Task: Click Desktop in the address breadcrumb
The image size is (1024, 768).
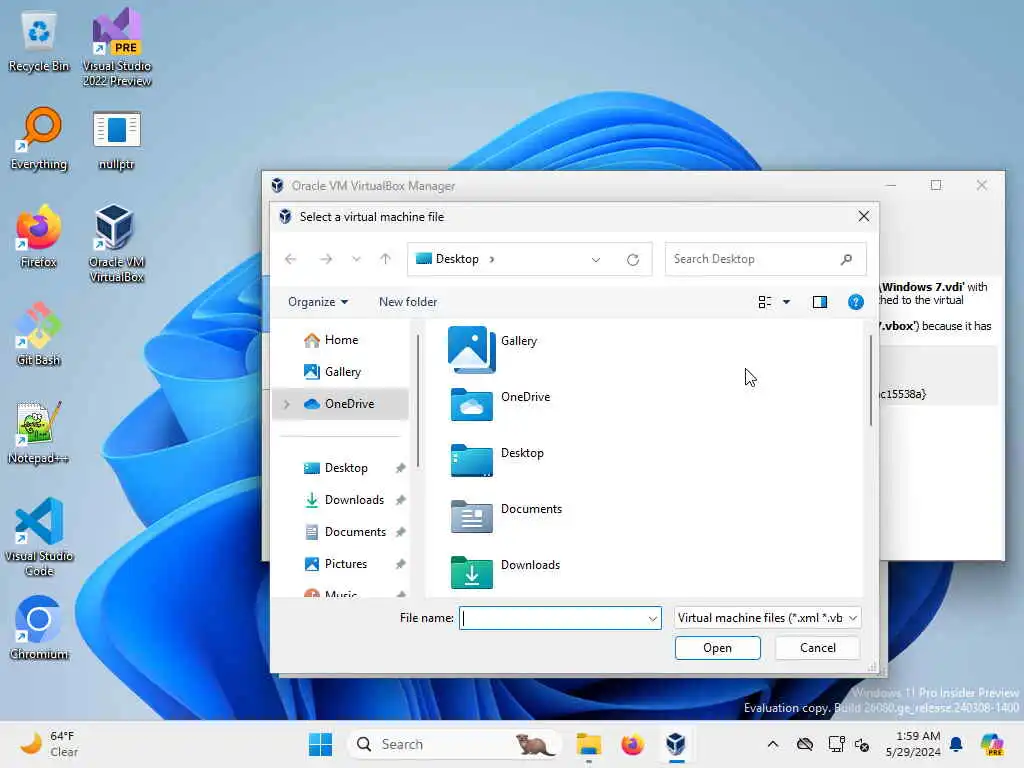Action: coord(457,259)
